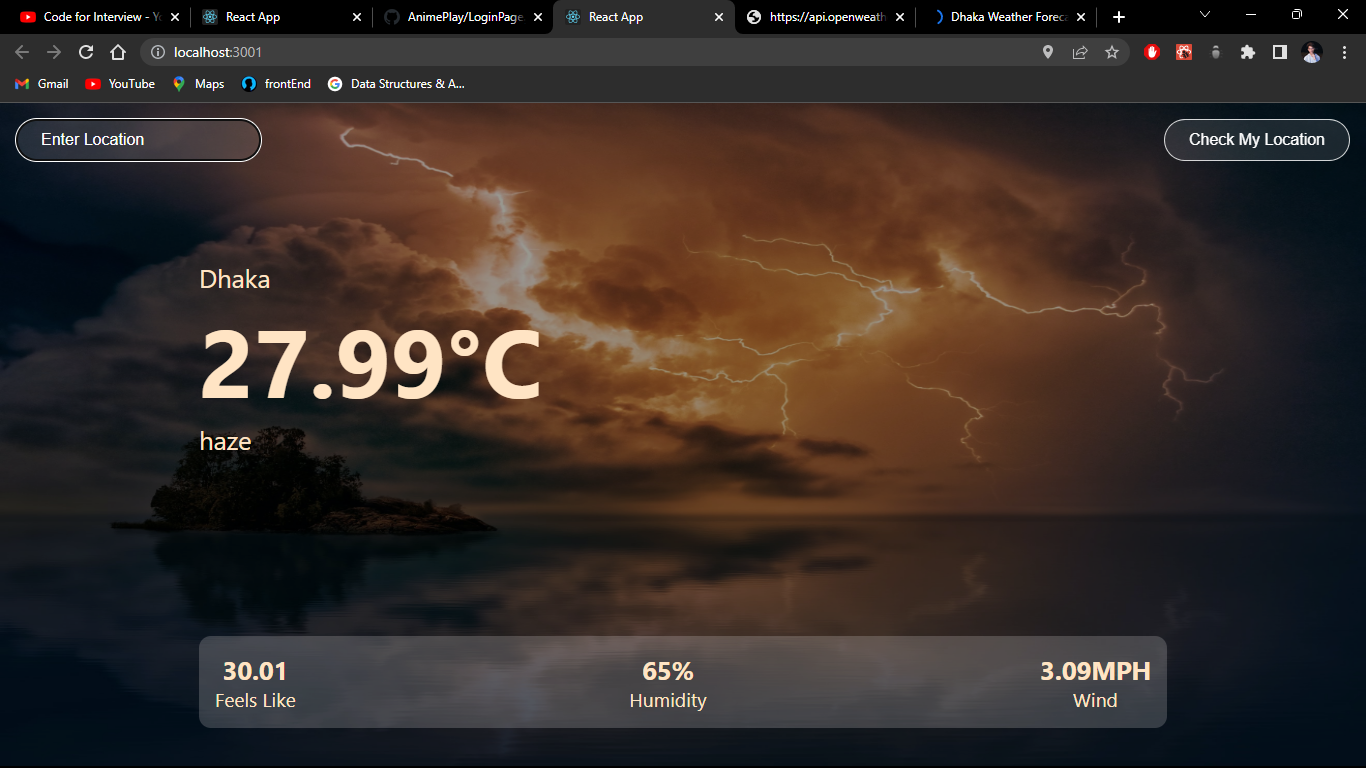Click the Check My Location button
This screenshot has width=1366, height=768.
tap(1256, 139)
